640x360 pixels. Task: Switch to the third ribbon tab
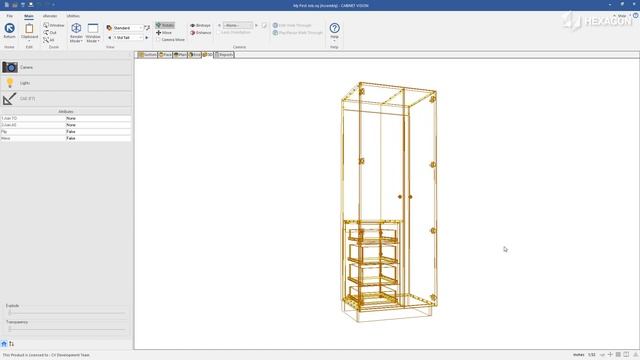(50, 16)
